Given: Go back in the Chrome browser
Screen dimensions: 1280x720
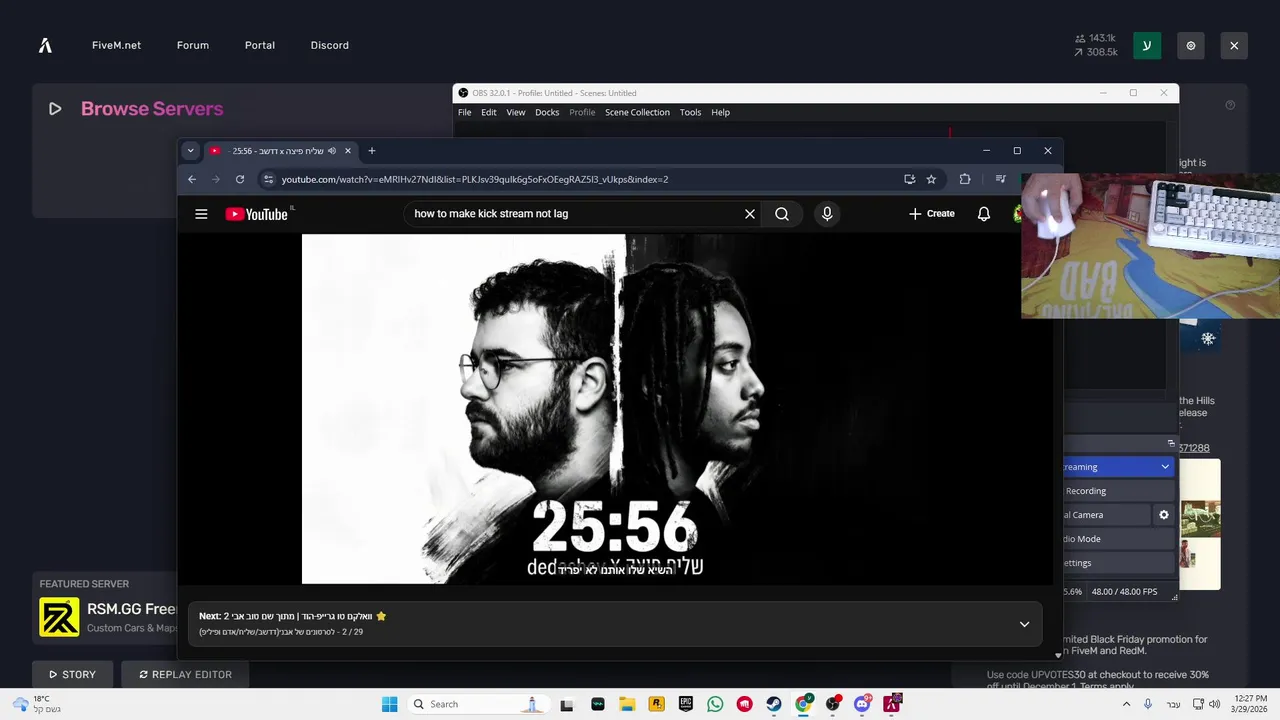Looking at the screenshot, I should (x=192, y=179).
